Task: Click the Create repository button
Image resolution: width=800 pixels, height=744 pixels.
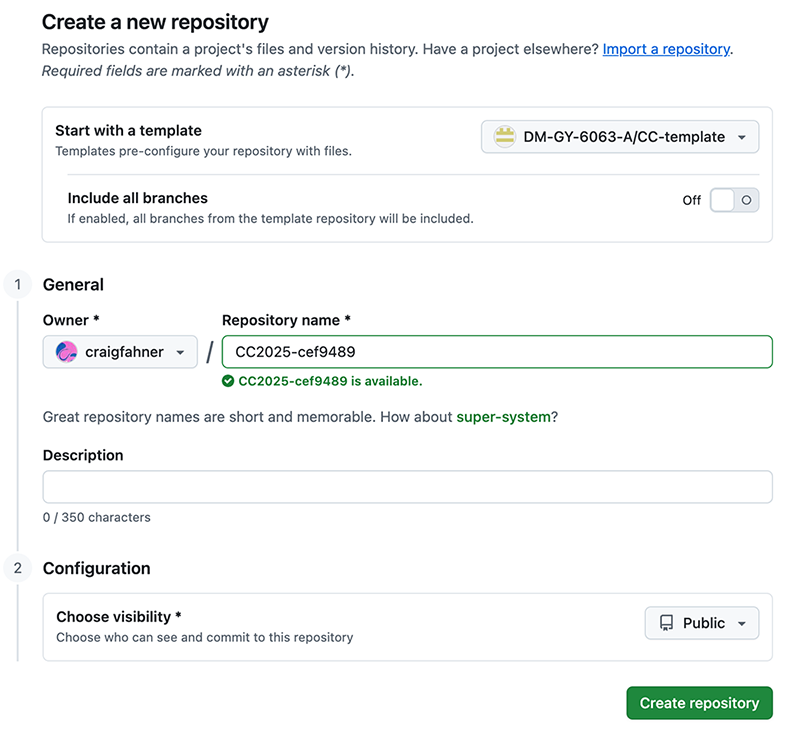Action: click(699, 703)
